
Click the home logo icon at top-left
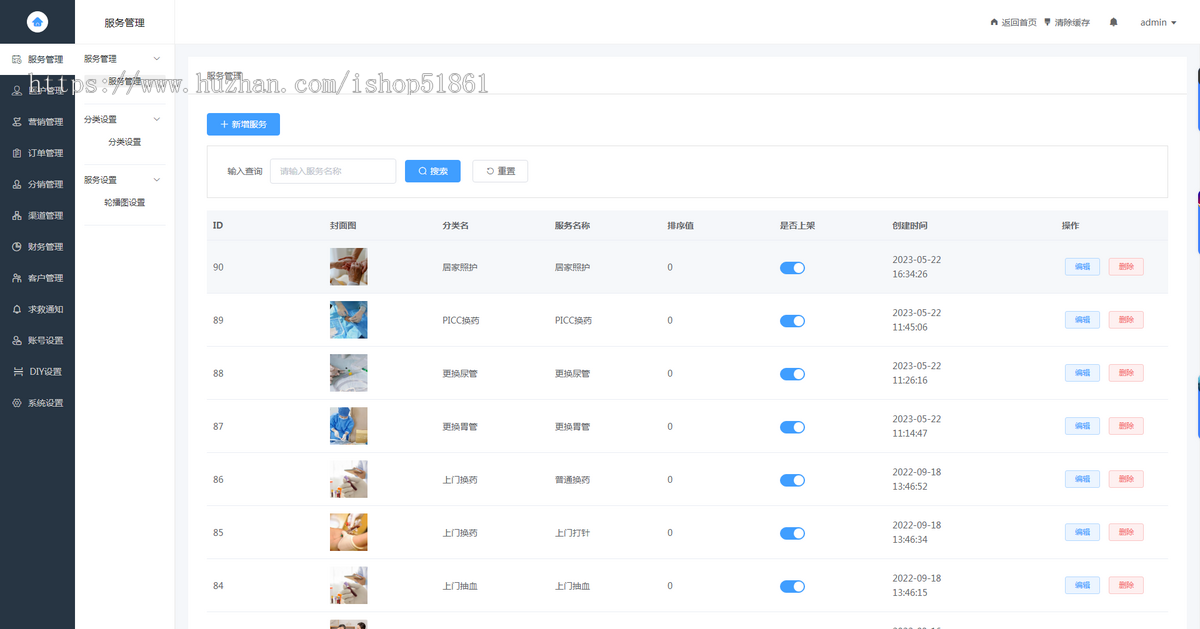click(x=37, y=21)
